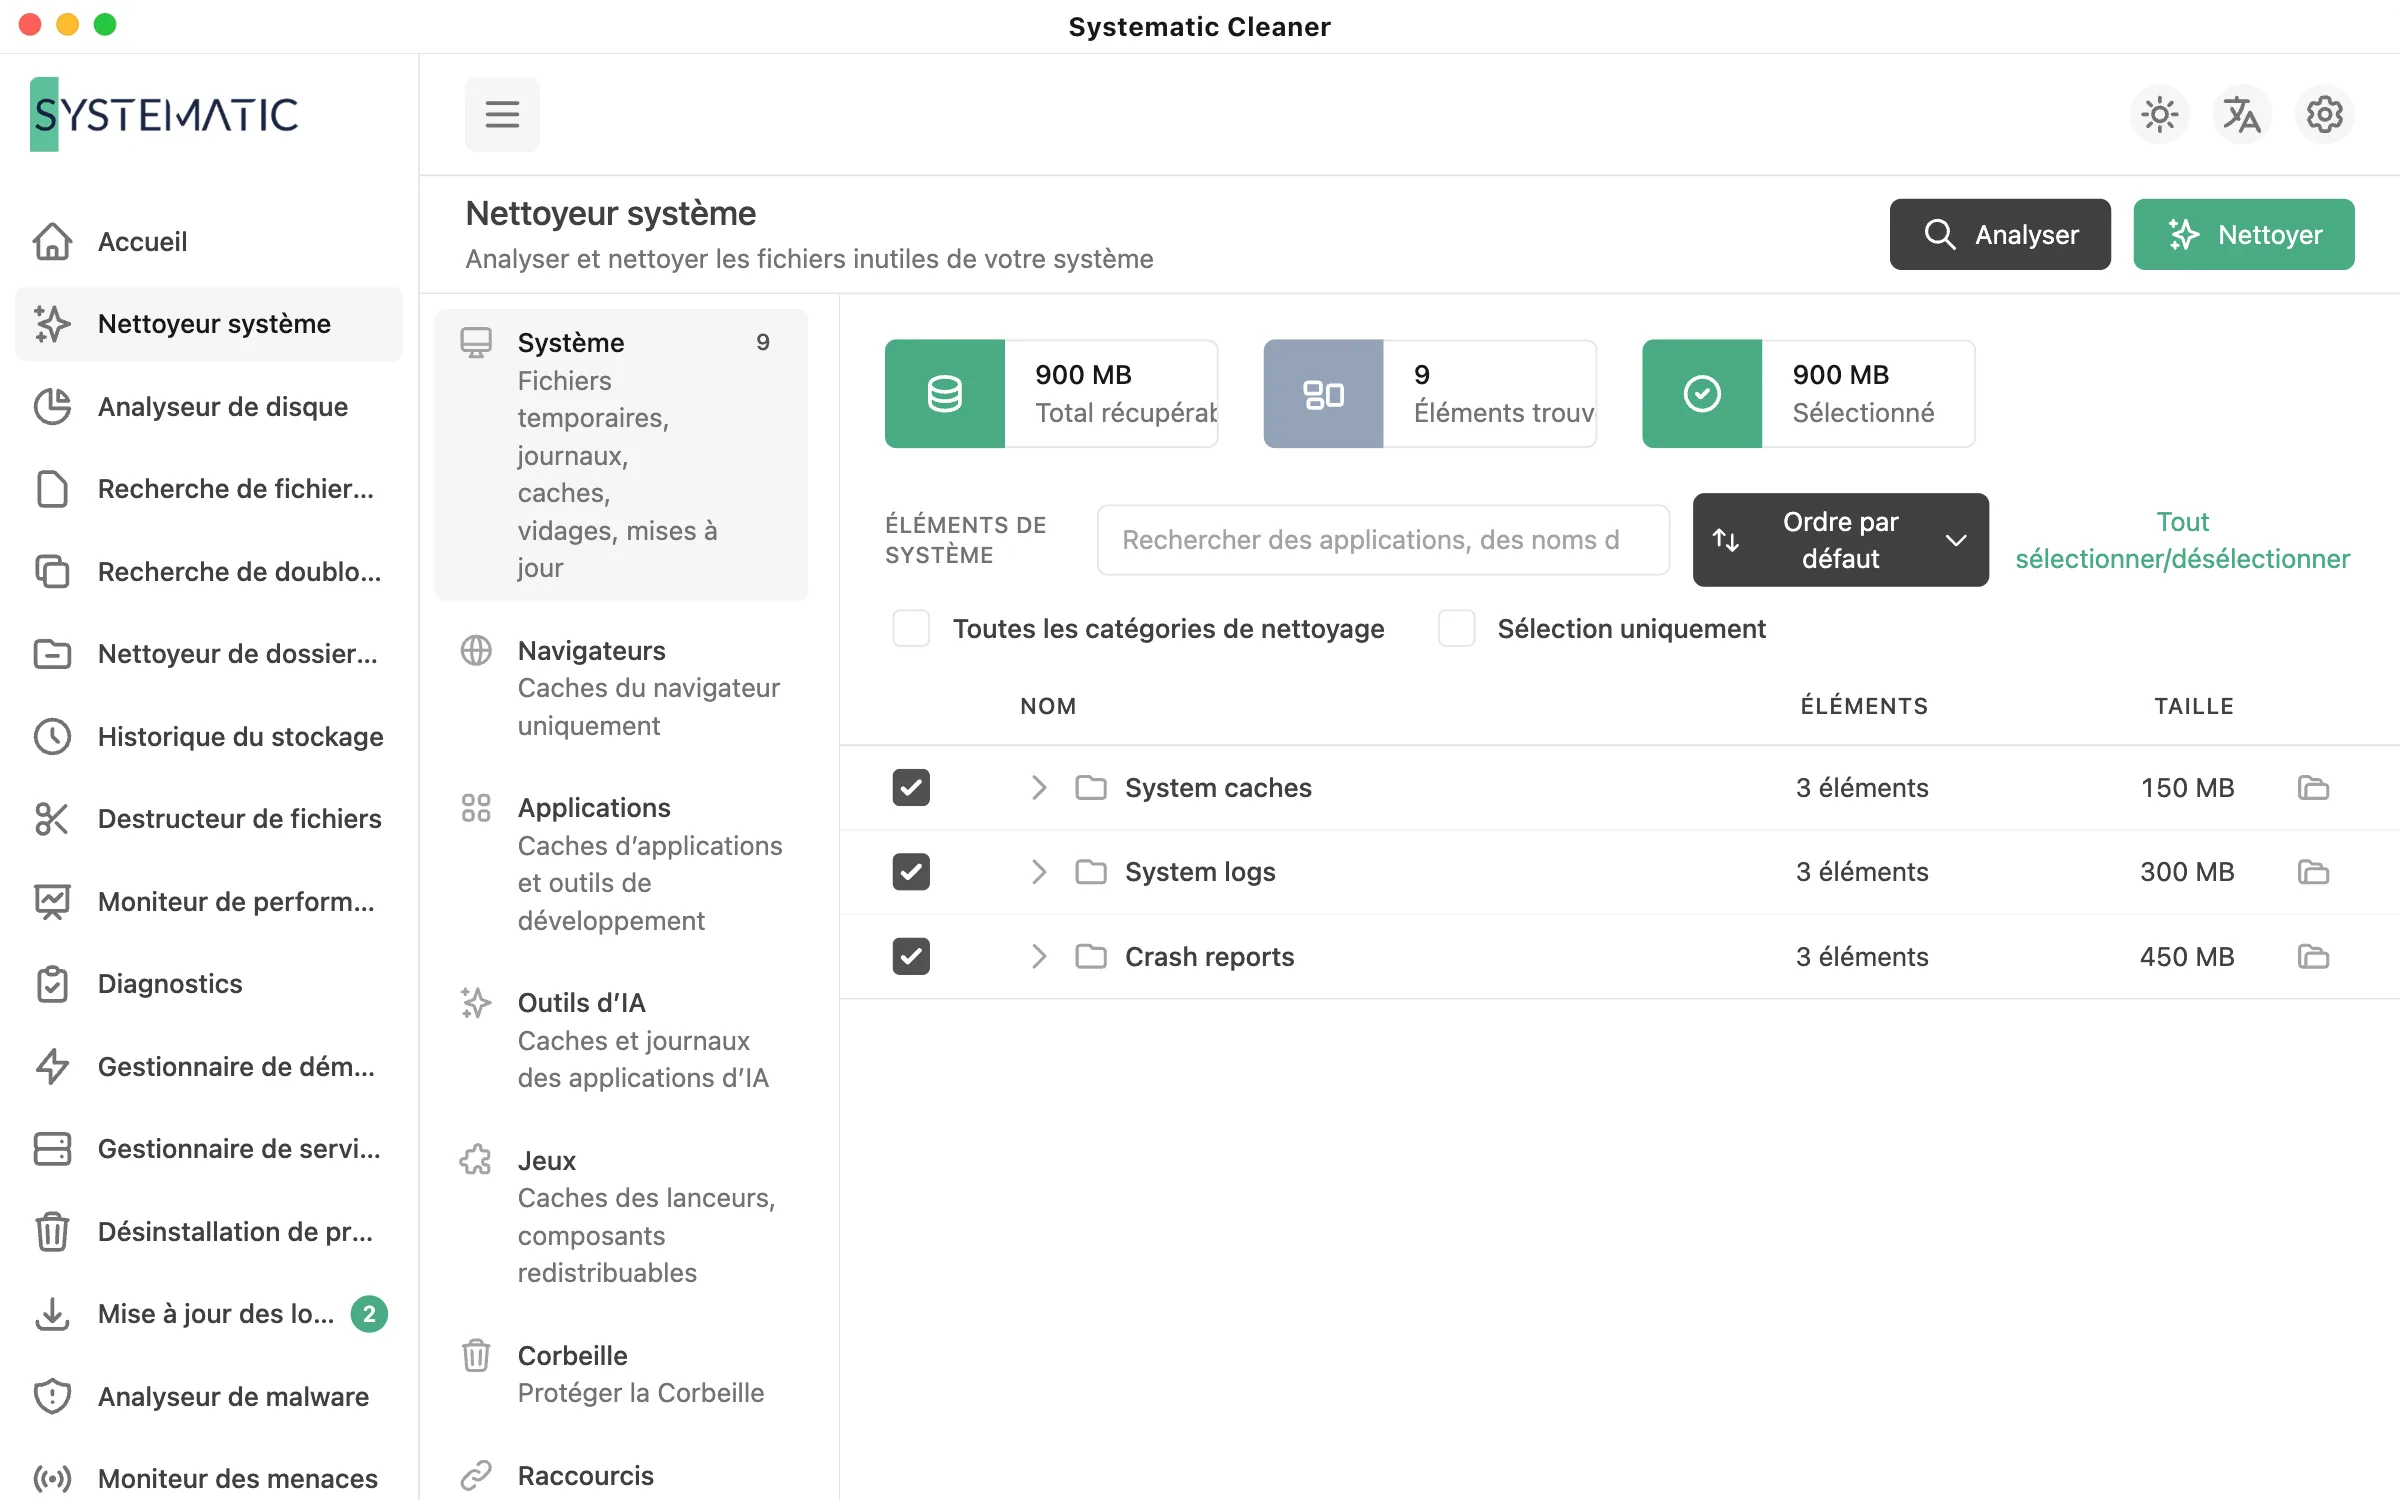Open Recherche de doublons in sidebar
The height and width of the screenshot is (1500, 2400).
(x=209, y=571)
